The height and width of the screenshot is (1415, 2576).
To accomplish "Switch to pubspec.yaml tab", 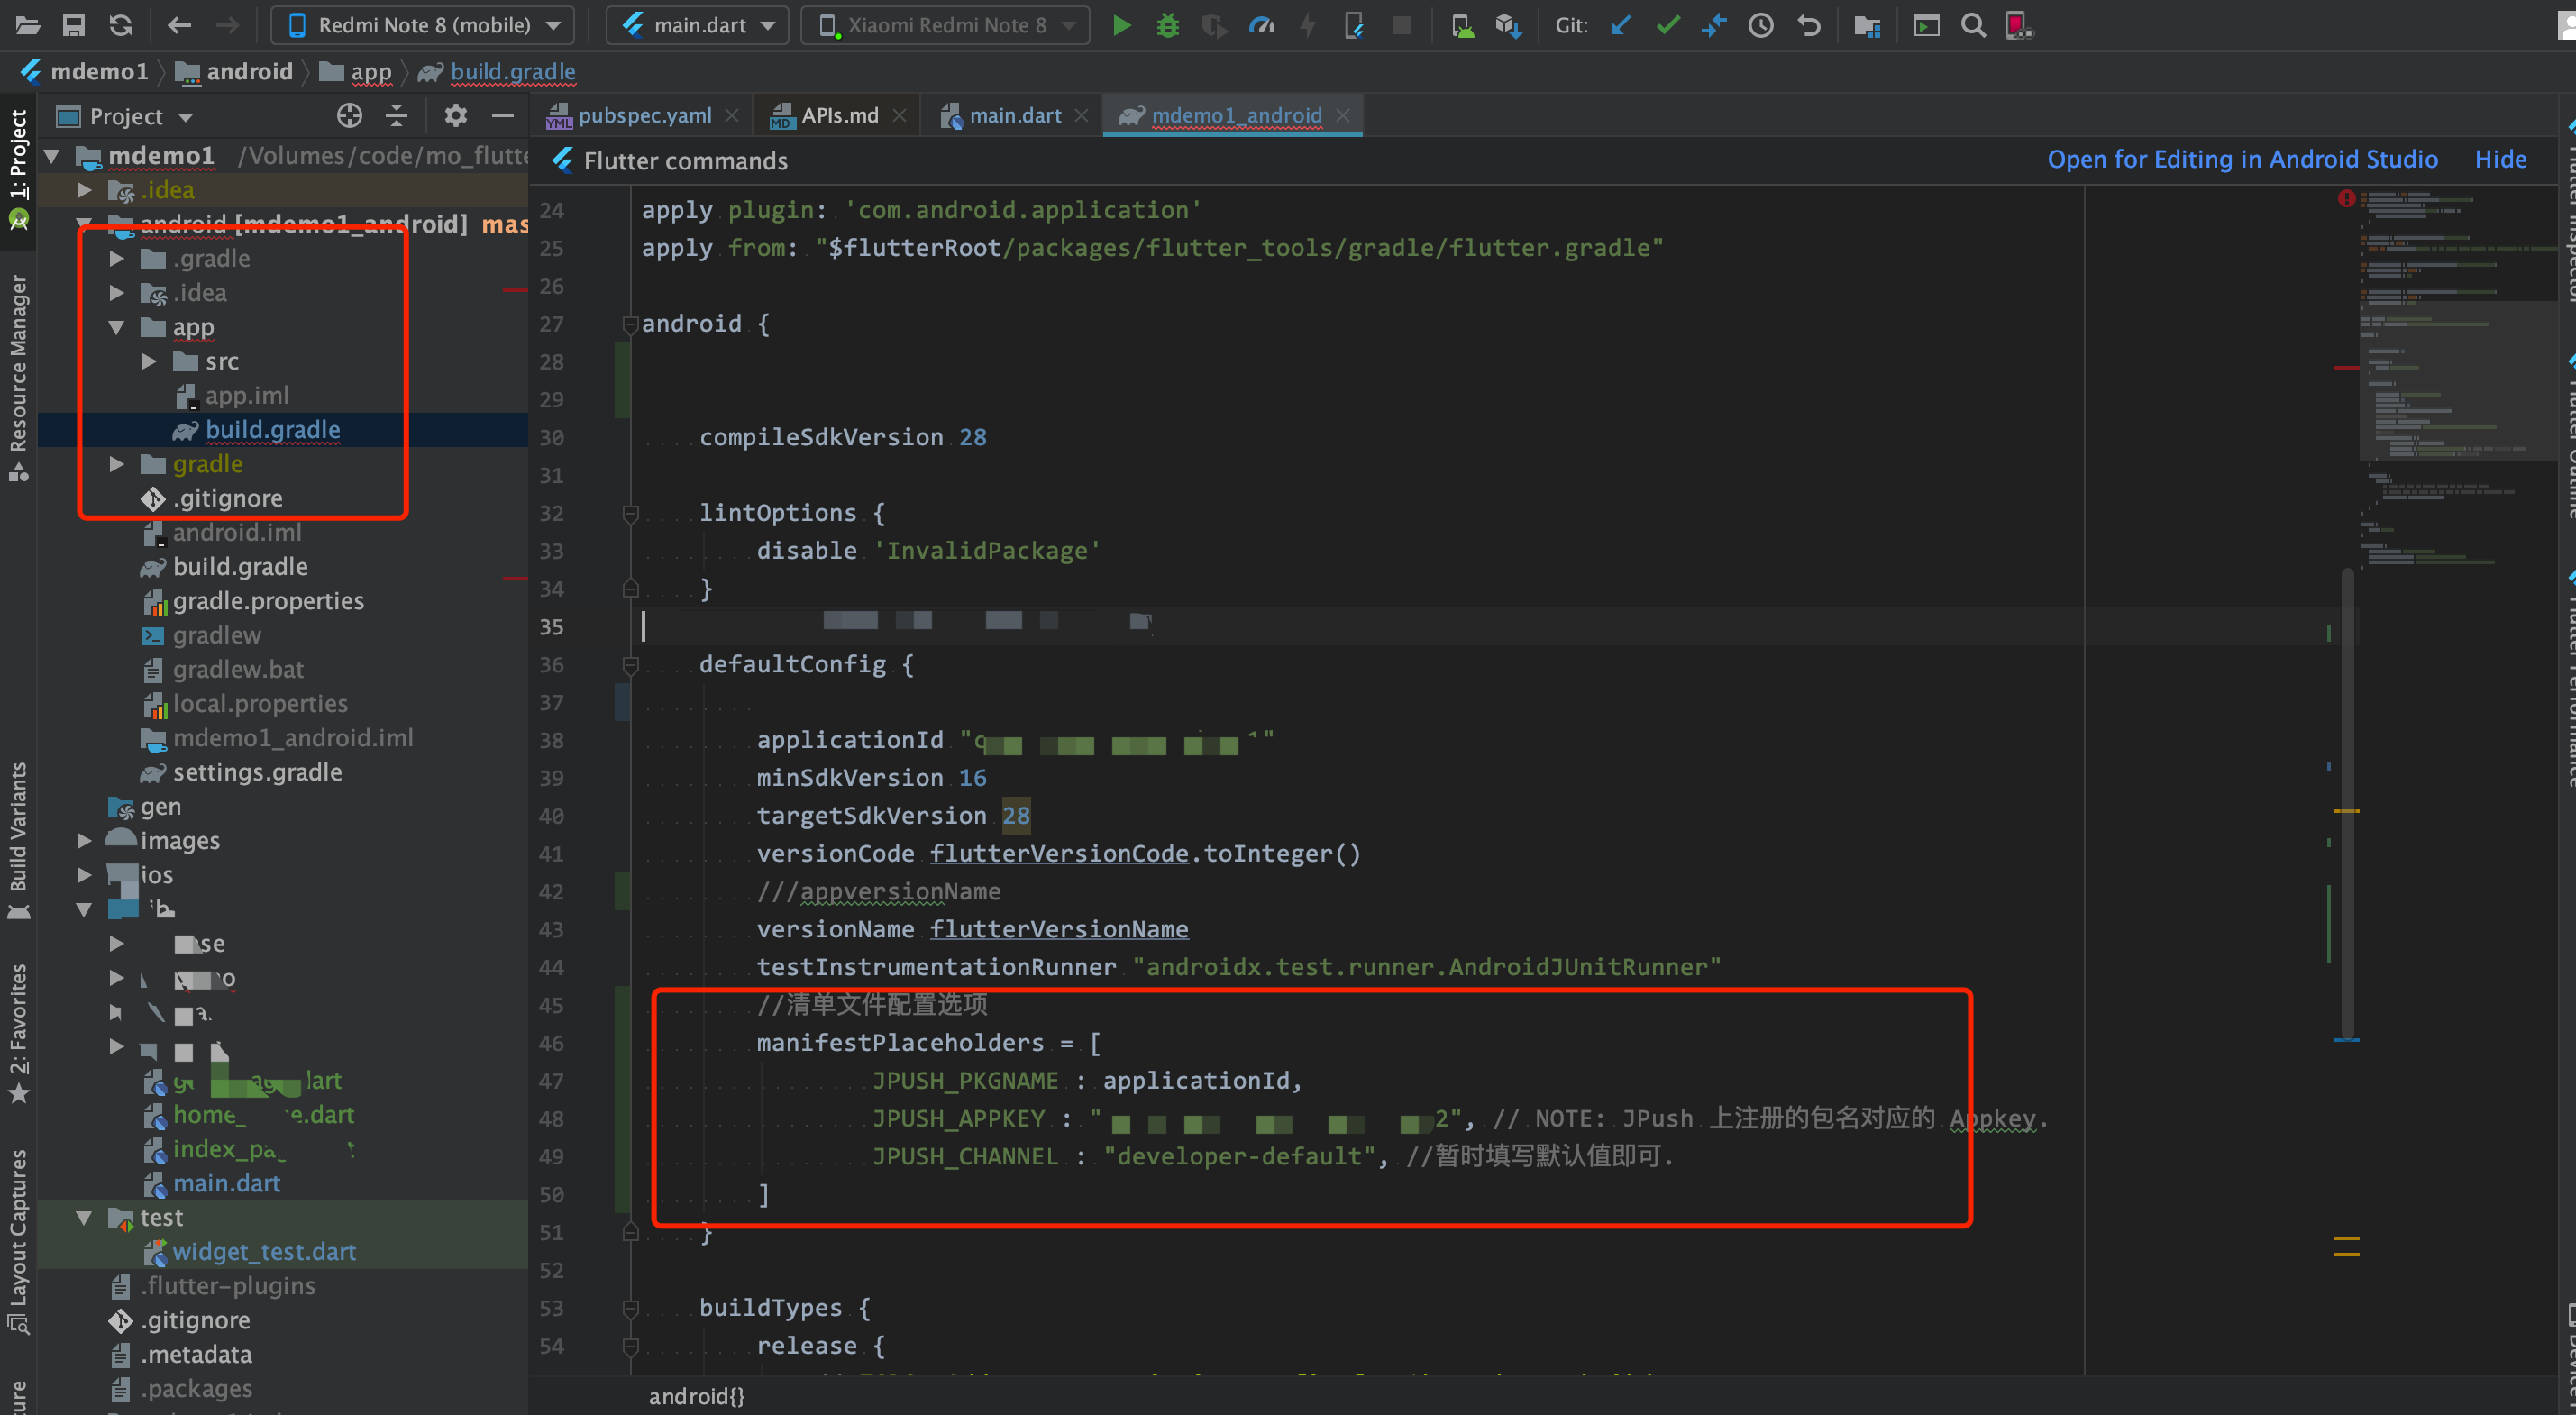I will tap(644, 116).
